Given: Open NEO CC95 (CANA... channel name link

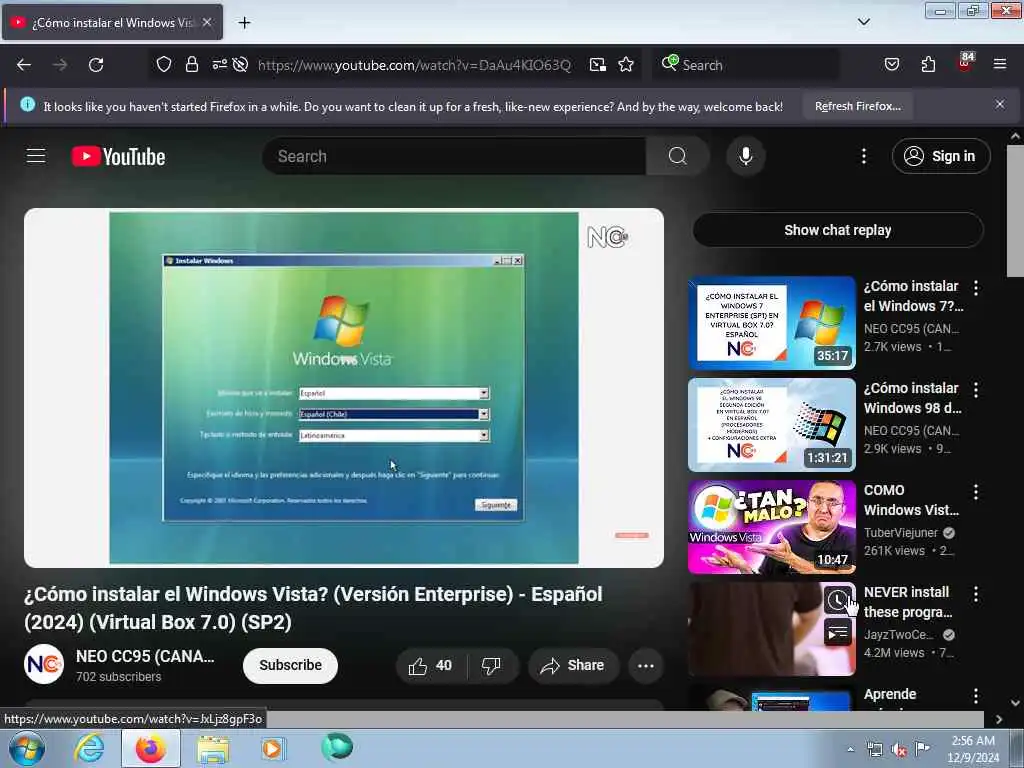Looking at the screenshot, I should tap(145, 656).
